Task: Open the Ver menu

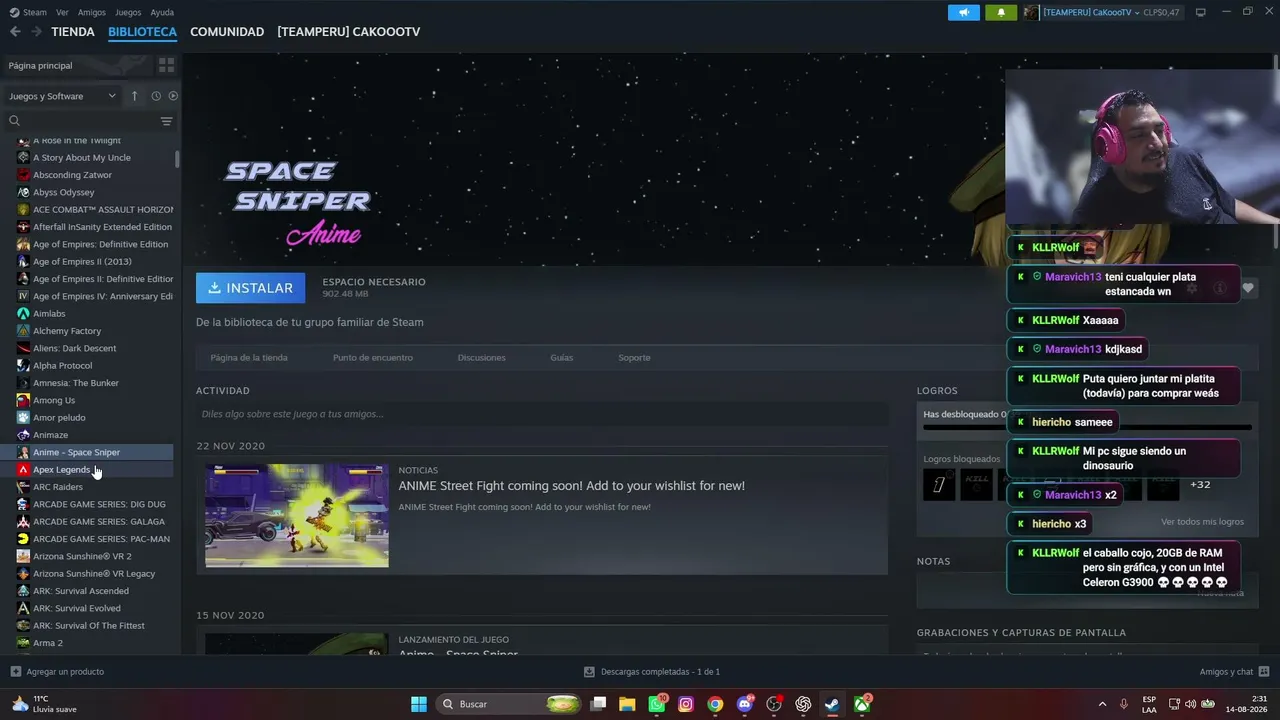Action: 62,12
